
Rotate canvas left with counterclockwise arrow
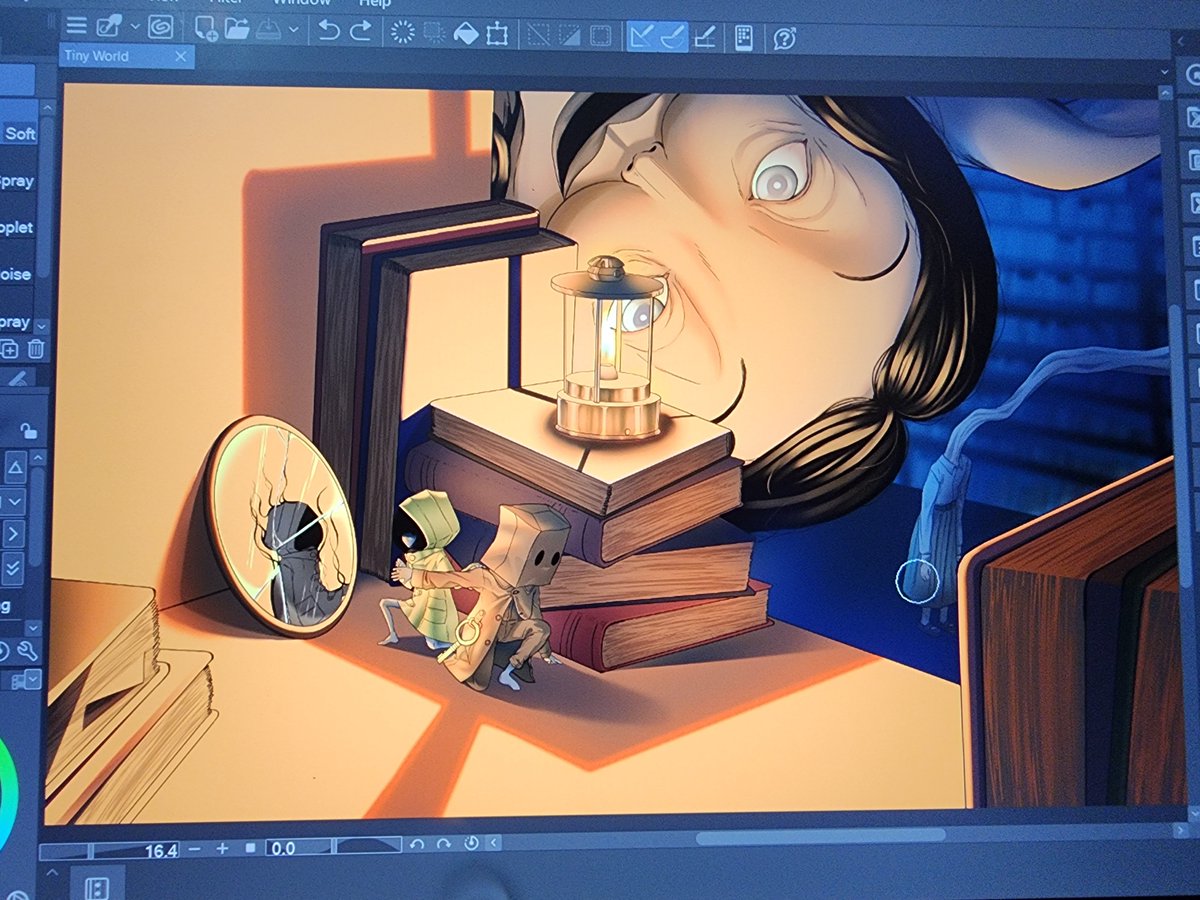click(x=419, y=846)
